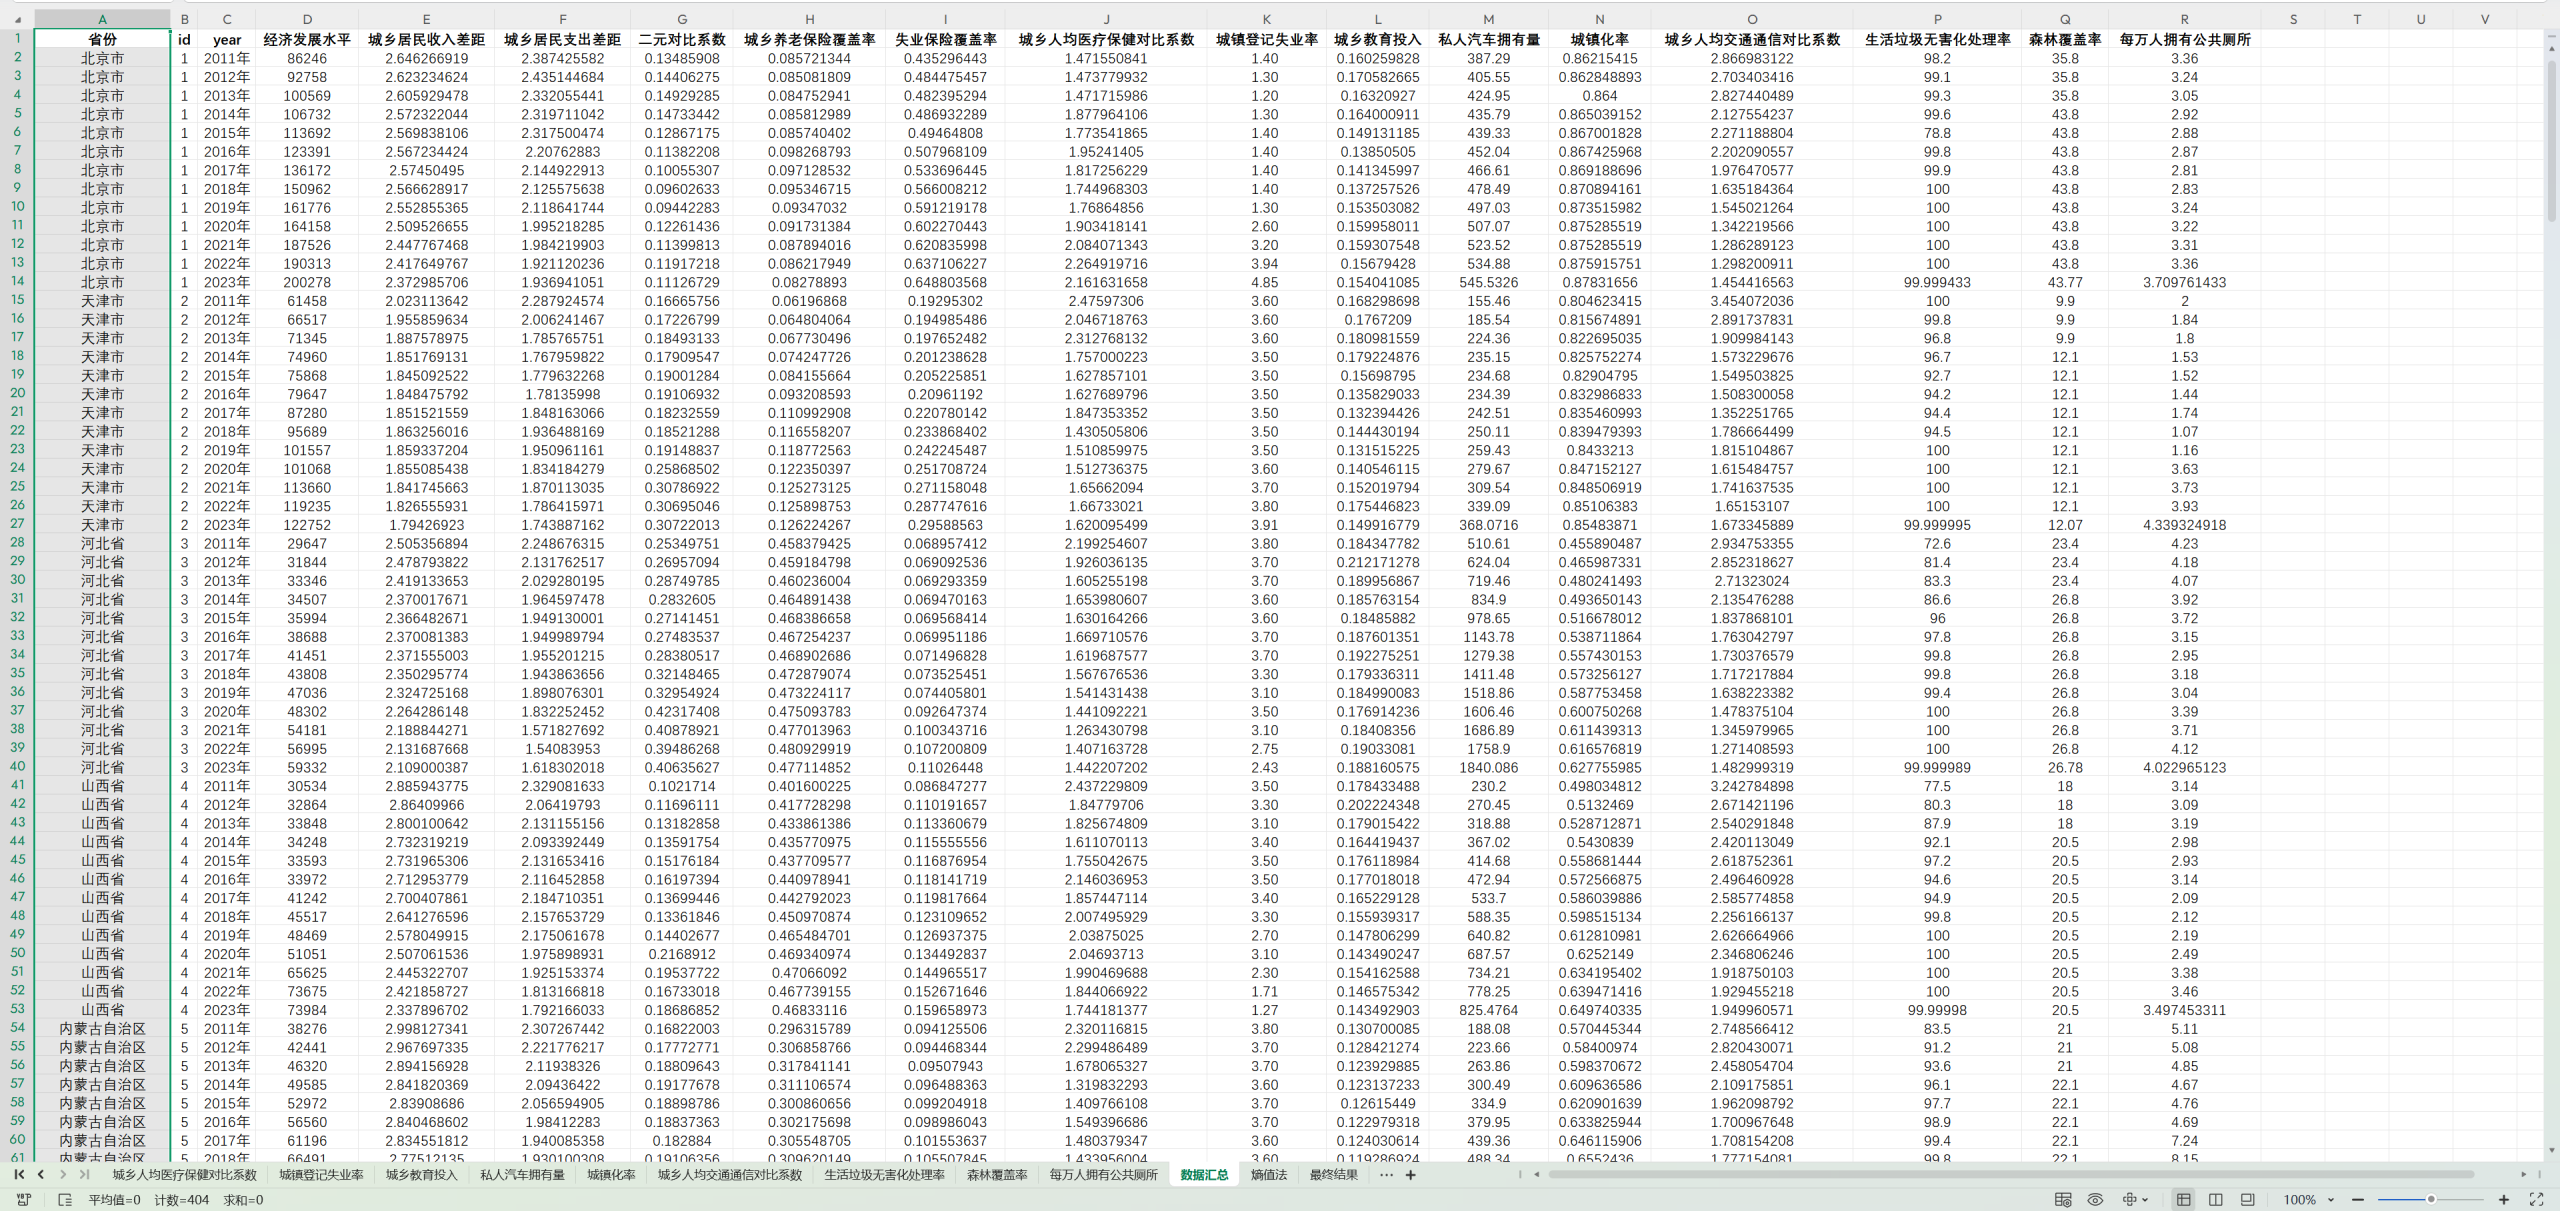Switch to normal view mode

[x=2183, y=1200]
